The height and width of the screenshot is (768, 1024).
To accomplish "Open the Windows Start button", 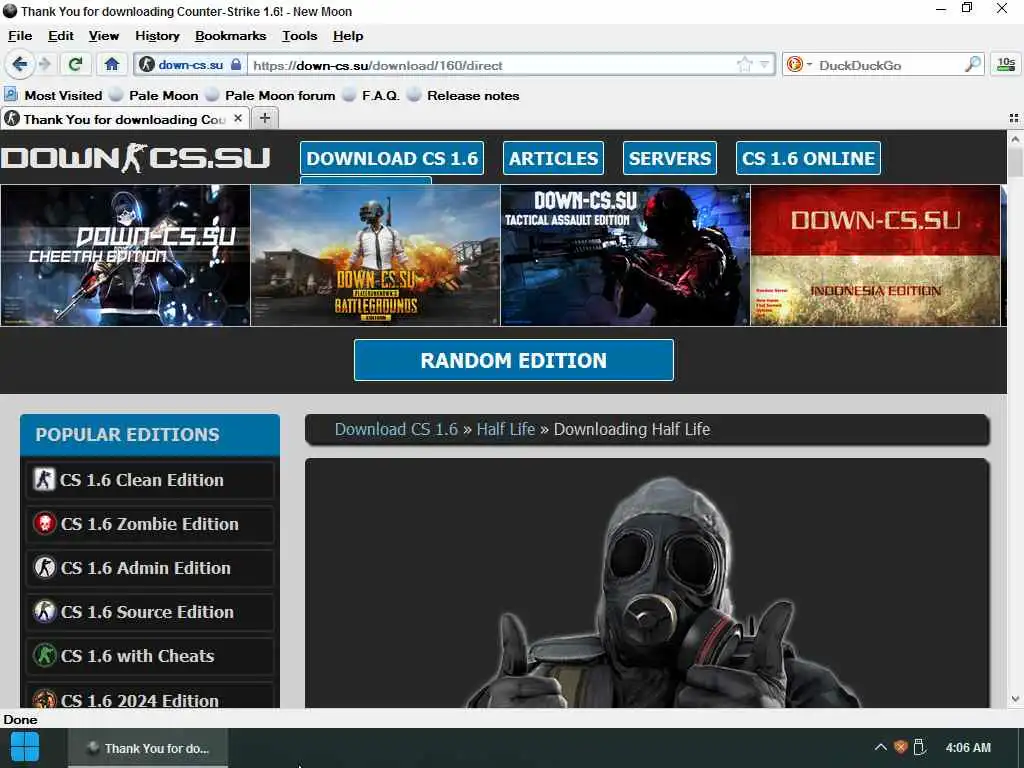I will click(x=25, y=748).
